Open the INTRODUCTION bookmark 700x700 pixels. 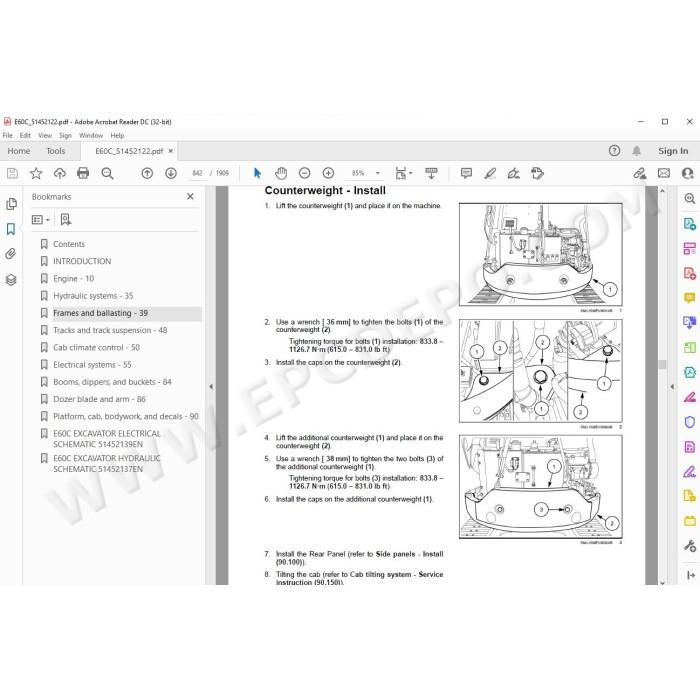(82, 261)
